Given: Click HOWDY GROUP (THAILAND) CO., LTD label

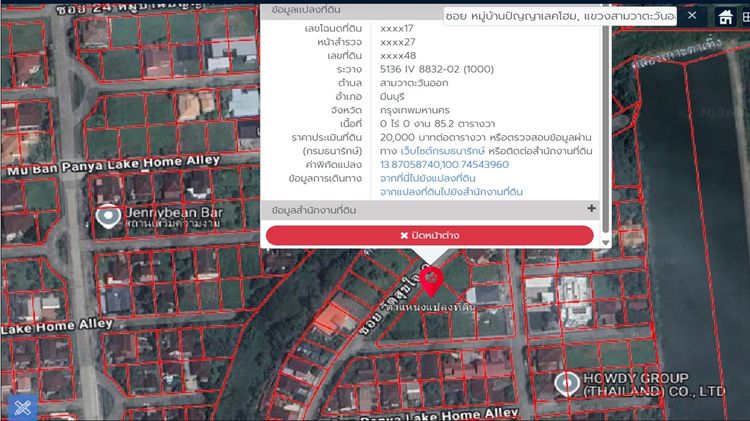Looking at the screenshot, I should point(654,385).
